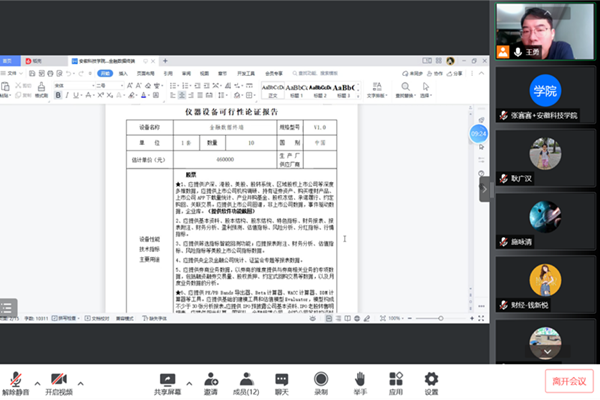
Task: Expand audio options arrow beside the microphone
Action: (x=38, y=381)
